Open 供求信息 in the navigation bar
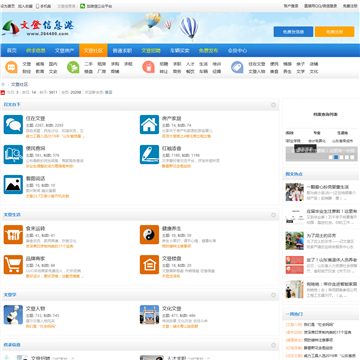Viewport: 360px width, 360px height. [36, 51]
